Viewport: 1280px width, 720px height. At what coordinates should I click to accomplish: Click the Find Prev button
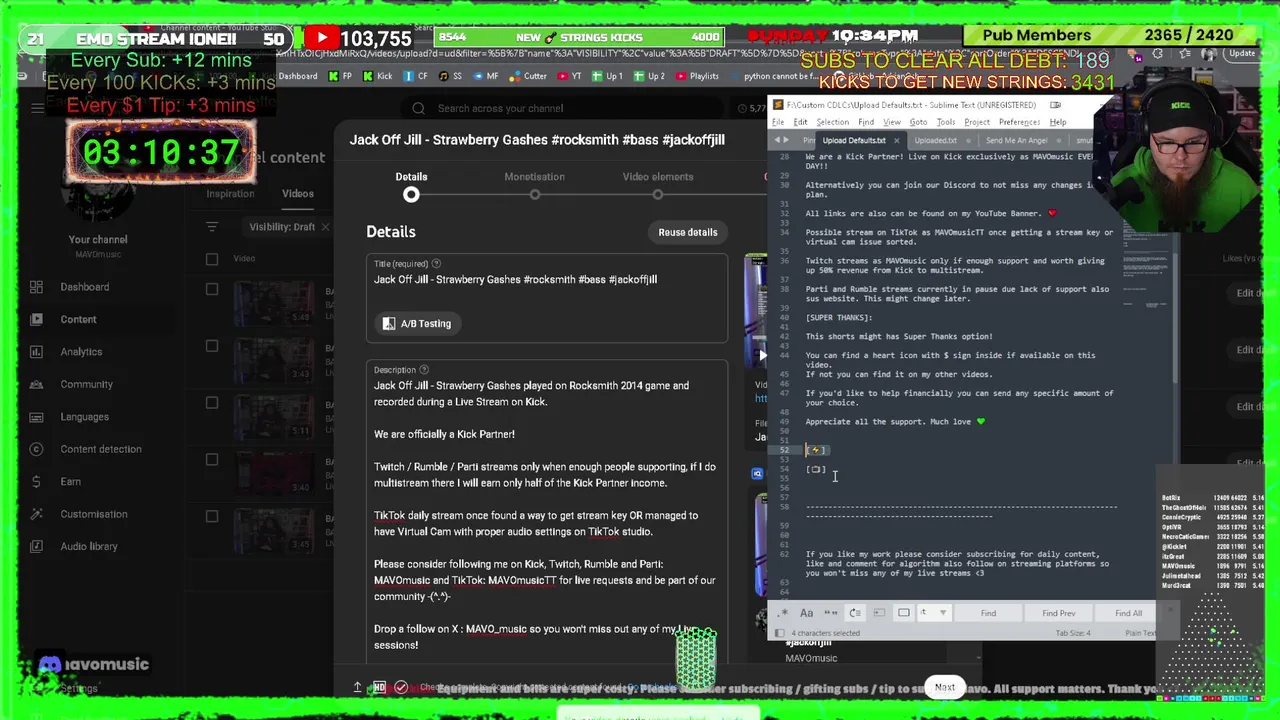1058,613
